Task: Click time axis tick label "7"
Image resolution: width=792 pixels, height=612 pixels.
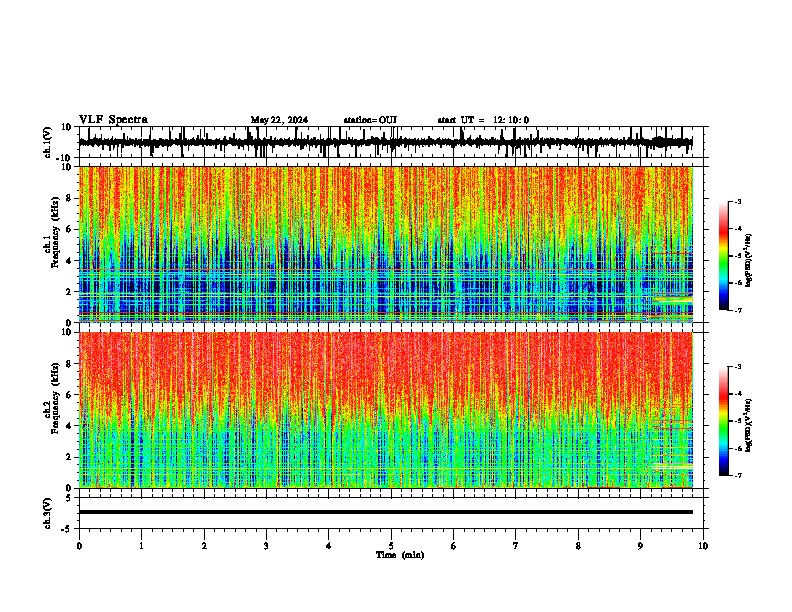Action: pyautogui.click(x=516, y=546)
